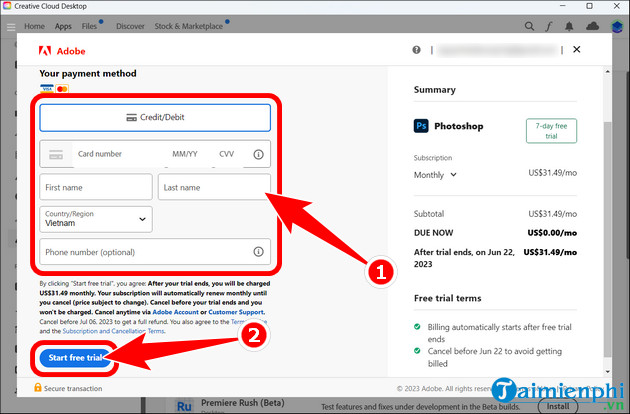
Task: Click the 7-day free trial badge
Action: [x=551, y=131]
